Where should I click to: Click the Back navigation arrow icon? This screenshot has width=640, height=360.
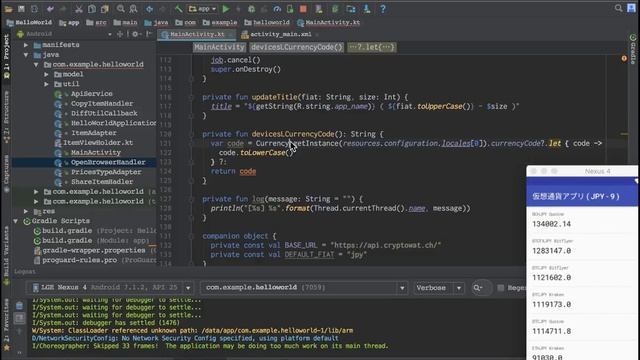(x=149, y=9)
